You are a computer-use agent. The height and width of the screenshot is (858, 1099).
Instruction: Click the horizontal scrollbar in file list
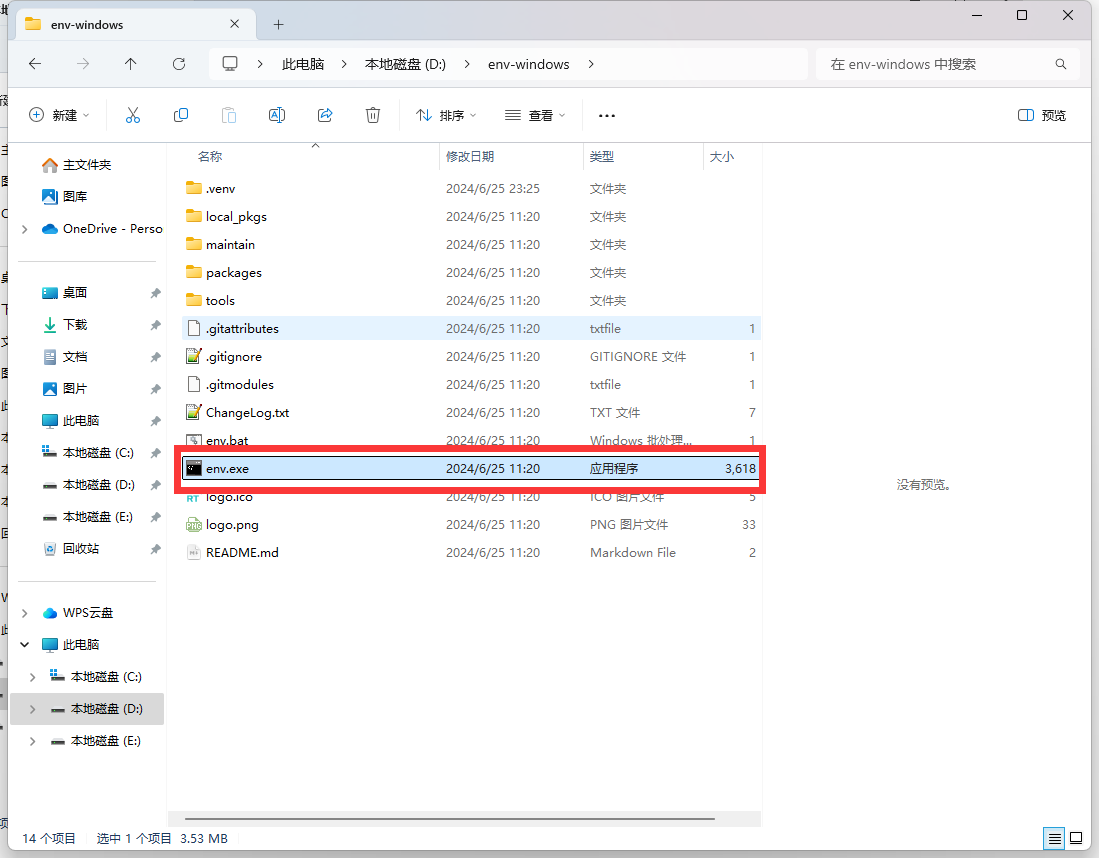pyautogui.click(x=450, y=818)
